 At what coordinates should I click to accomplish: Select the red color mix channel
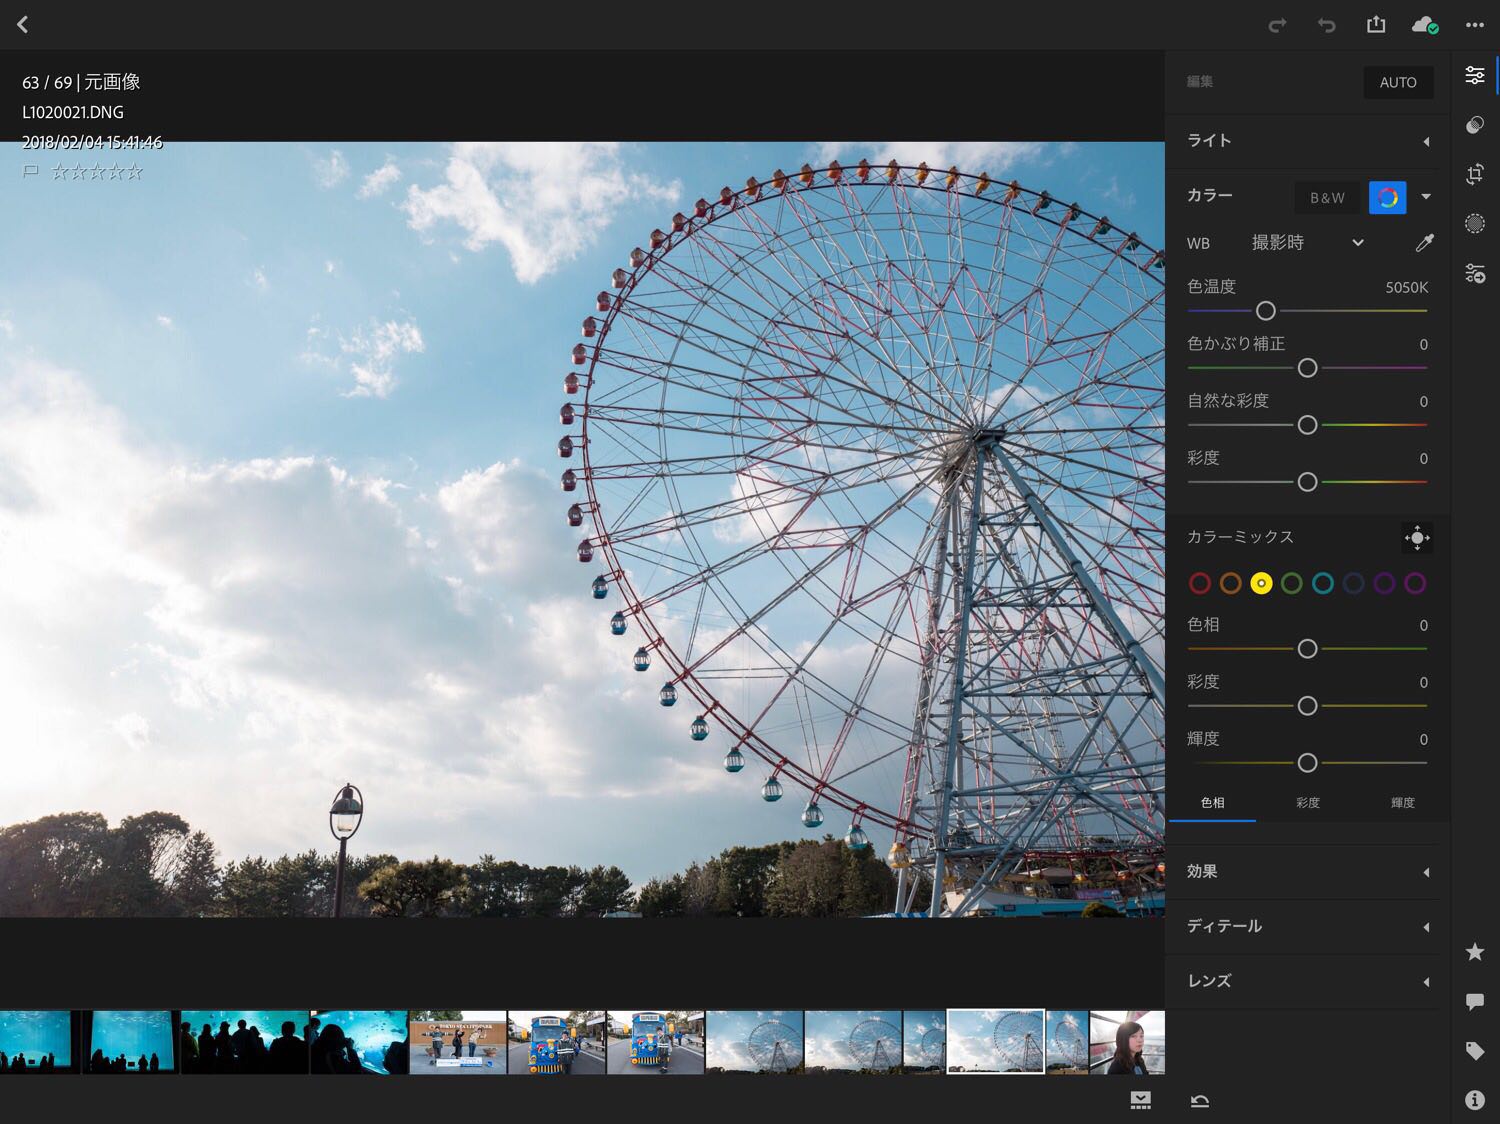point(1200,583)
